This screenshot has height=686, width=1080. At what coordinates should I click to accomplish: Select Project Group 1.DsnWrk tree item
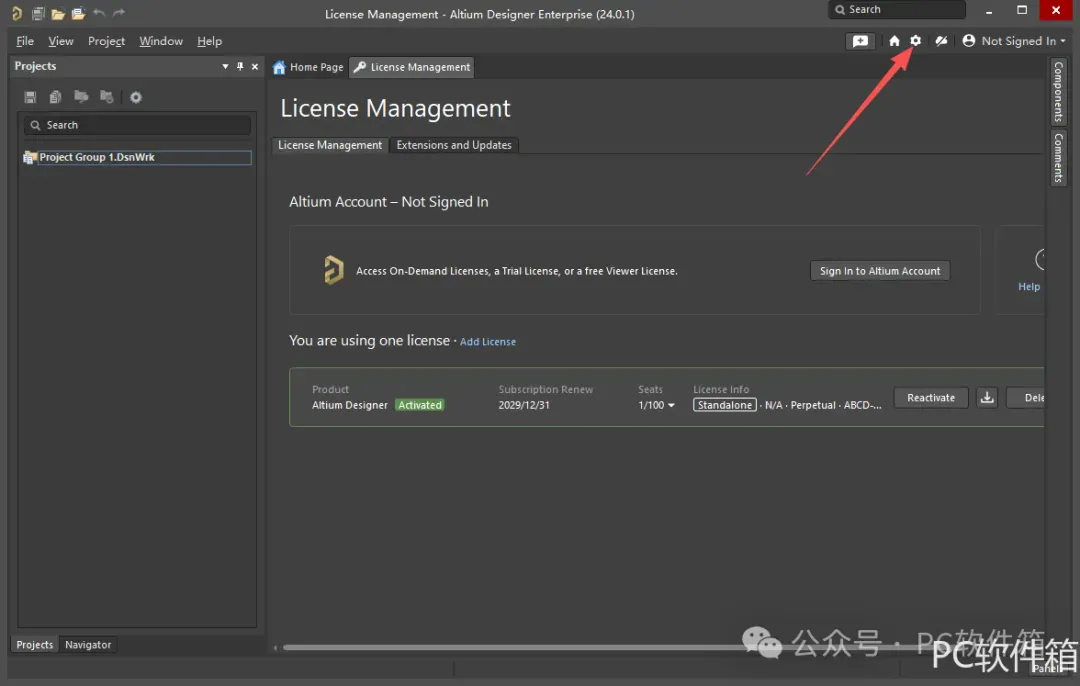click(137, 157)
